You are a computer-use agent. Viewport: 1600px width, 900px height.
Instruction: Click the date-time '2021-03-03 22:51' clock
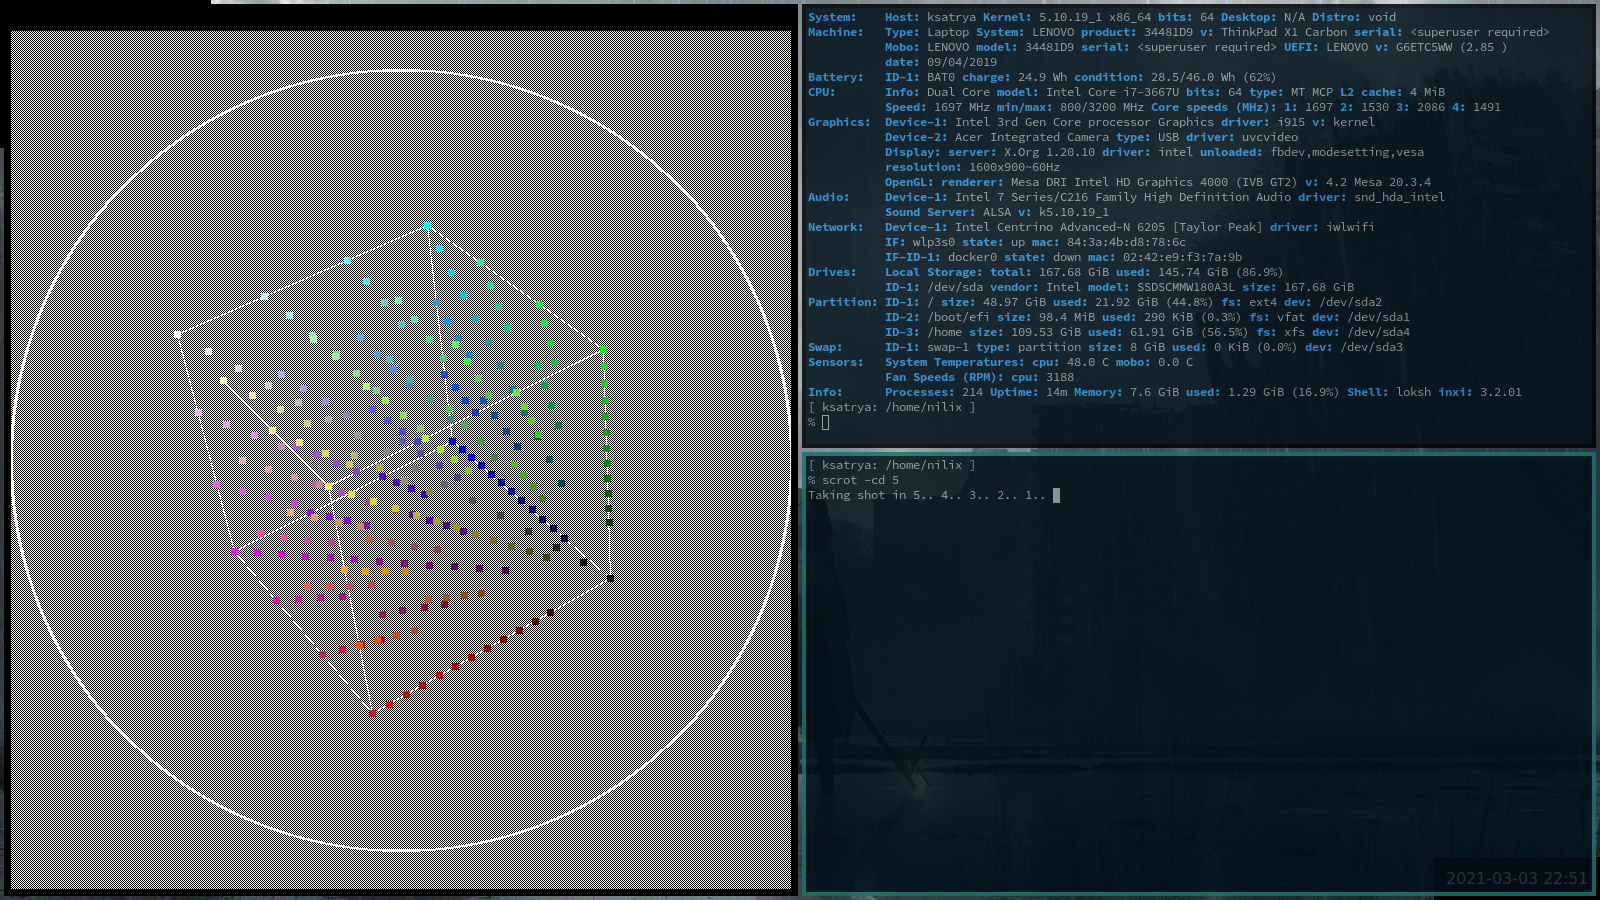coord(1516,878)
